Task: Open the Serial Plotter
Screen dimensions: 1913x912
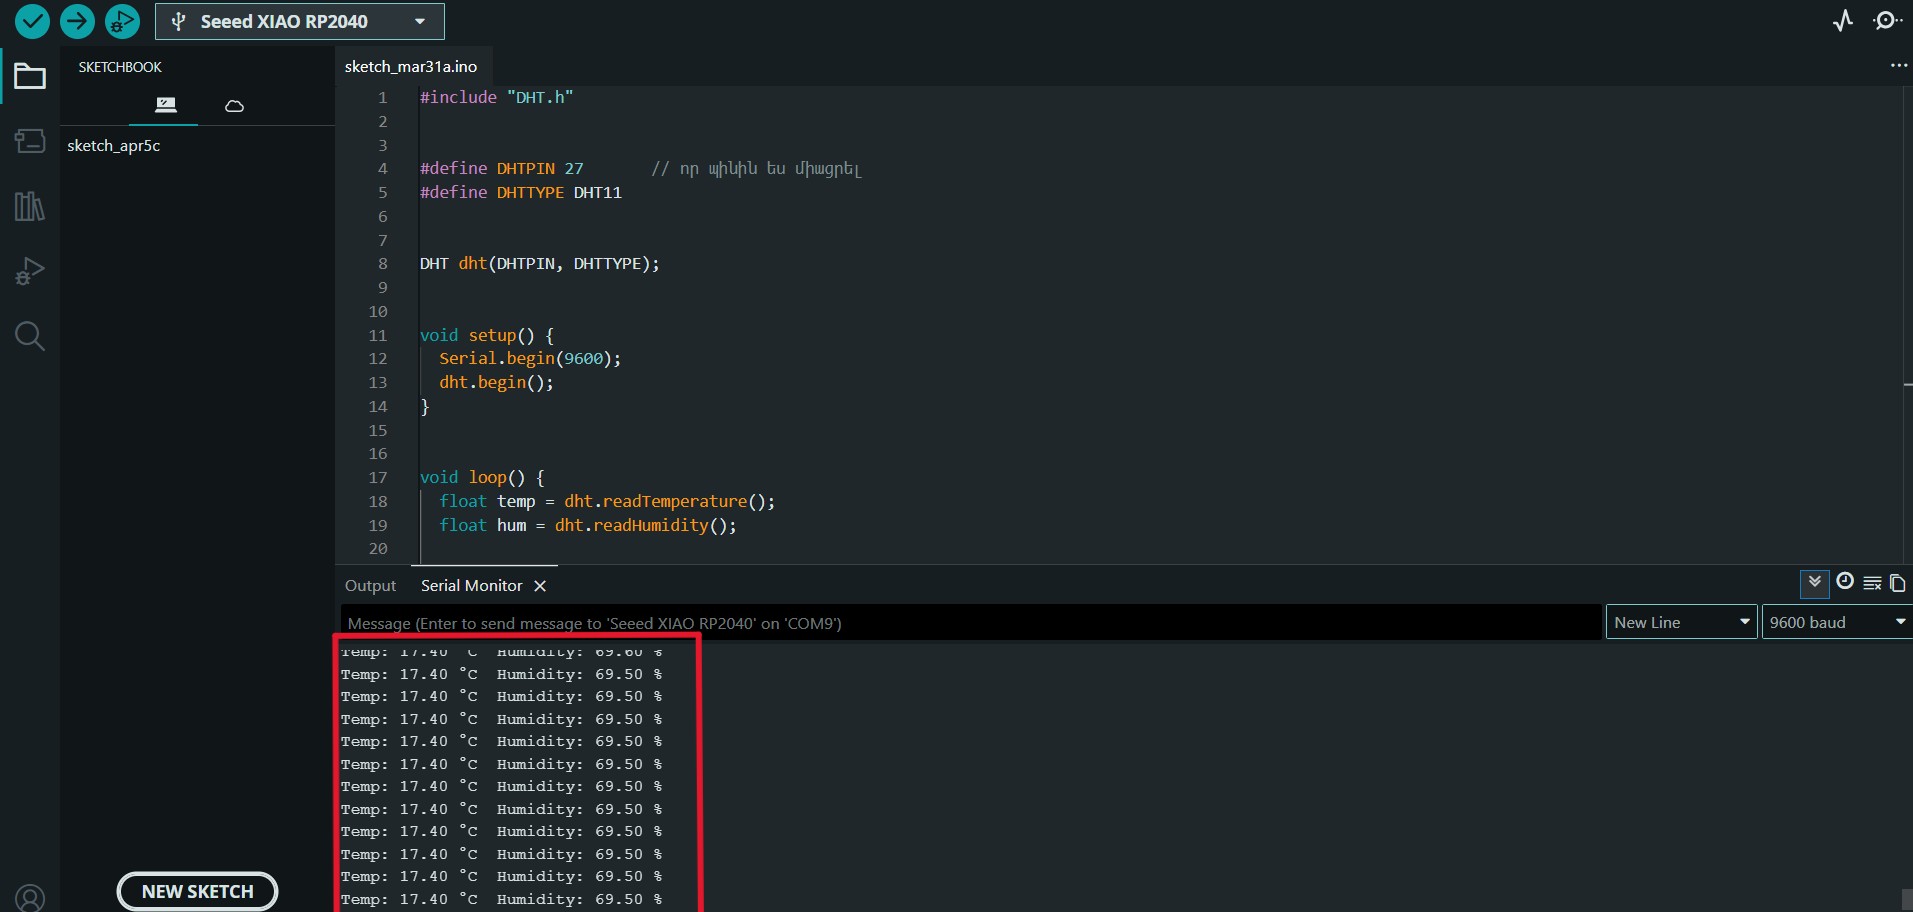Action: 1843,21
